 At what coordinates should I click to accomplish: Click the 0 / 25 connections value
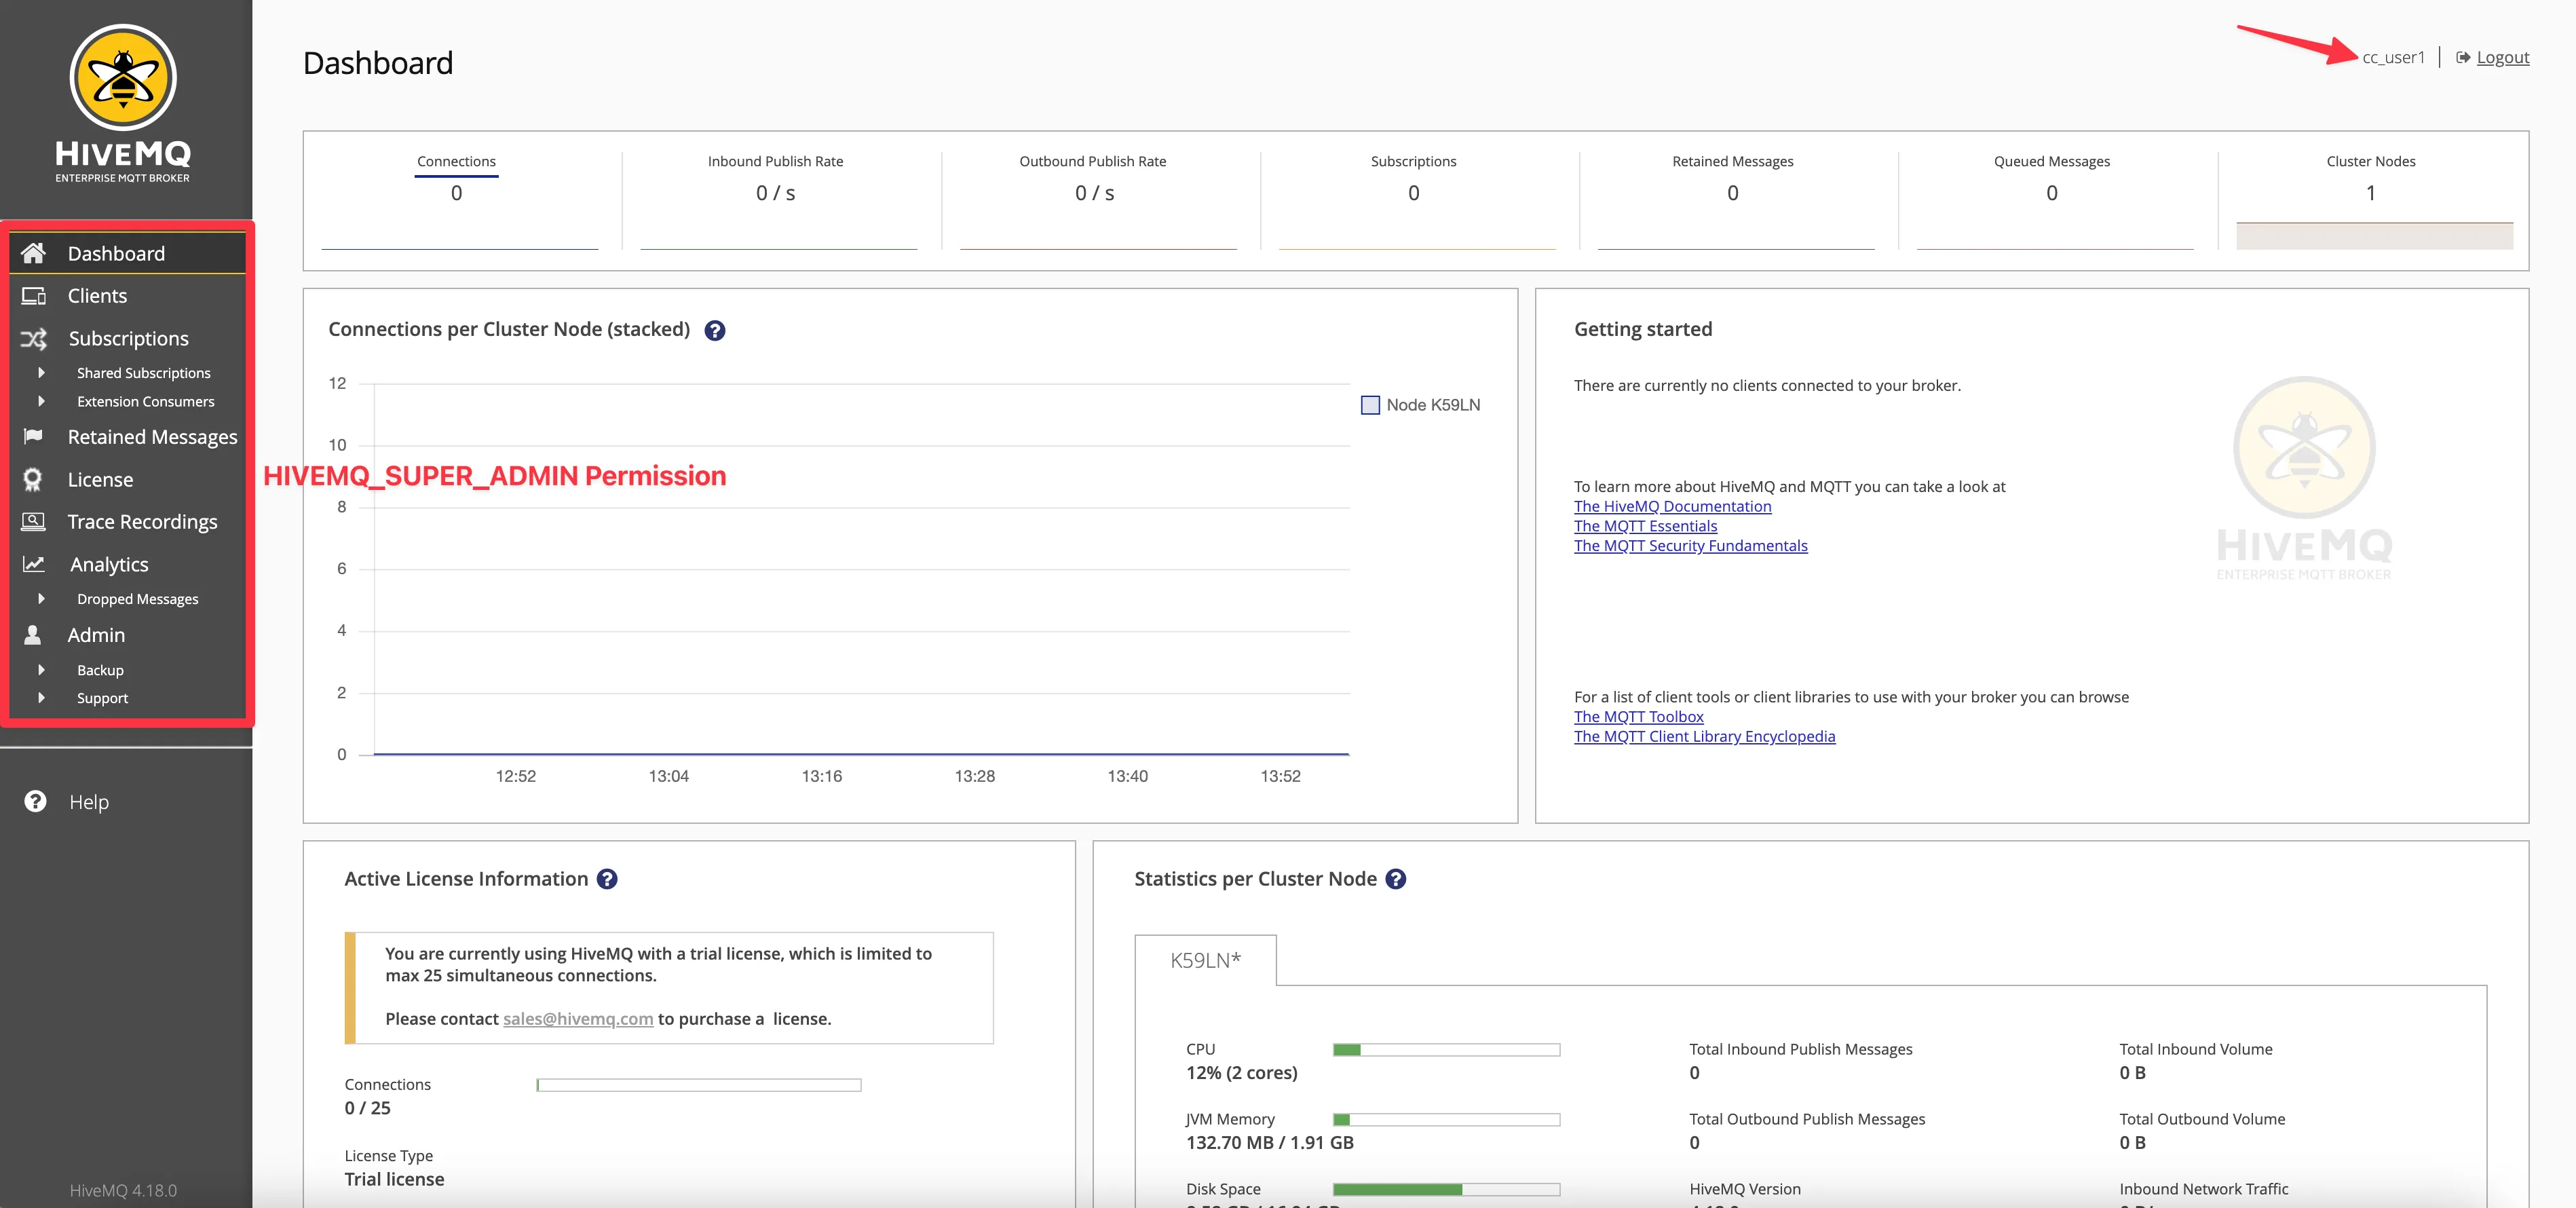pos(367,1108)
